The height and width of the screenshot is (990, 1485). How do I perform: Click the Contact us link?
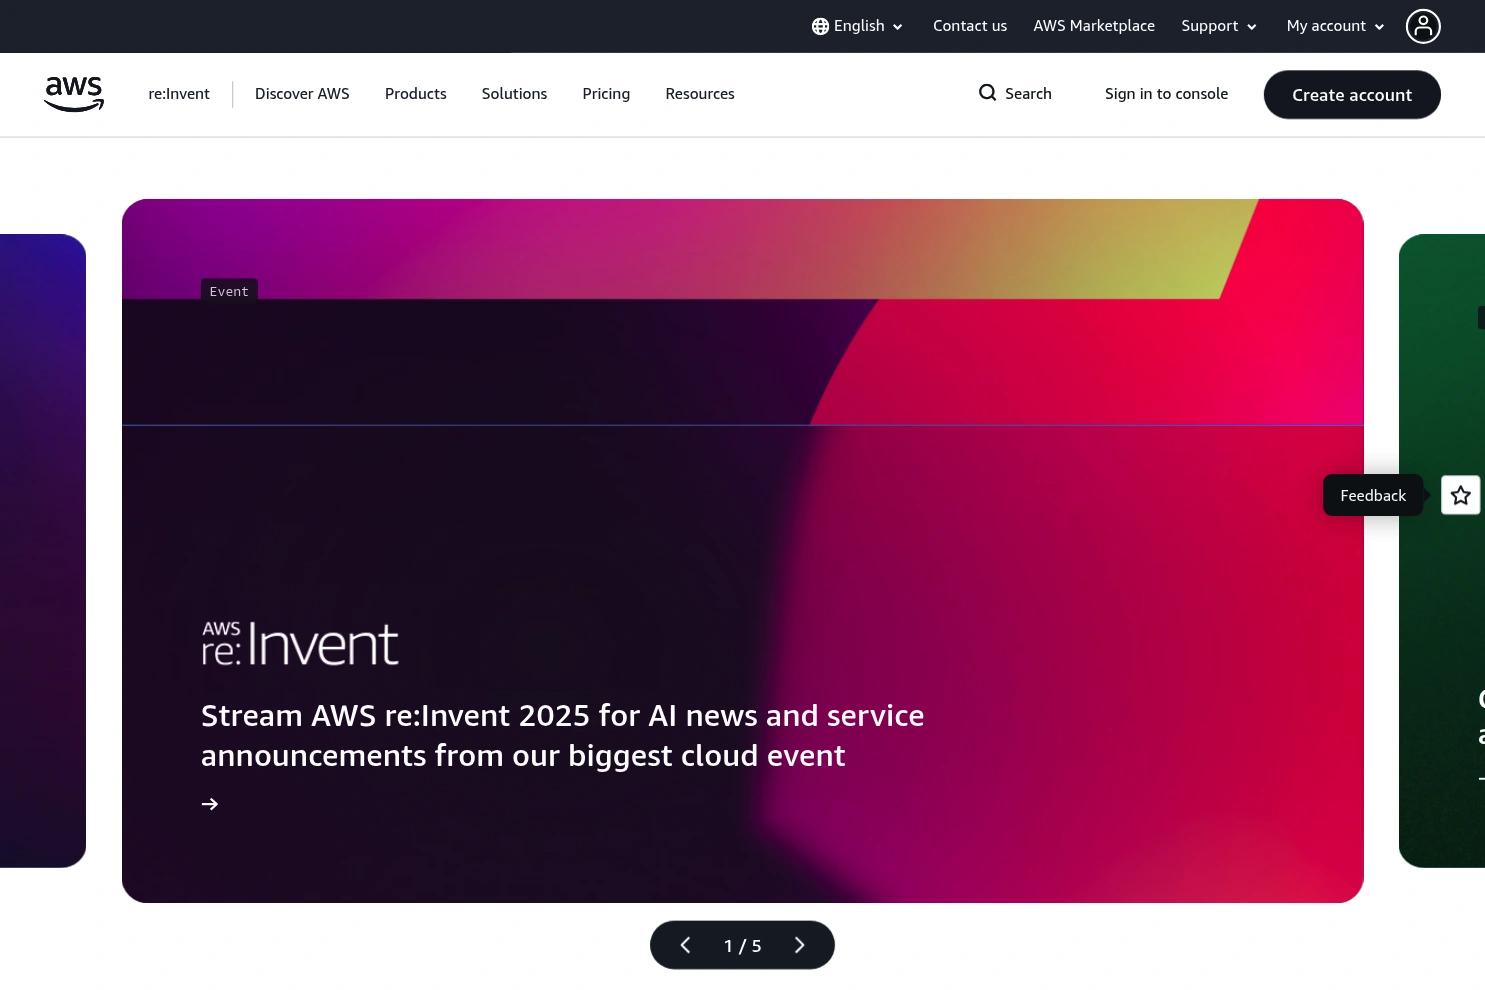[x=970, y=26]
